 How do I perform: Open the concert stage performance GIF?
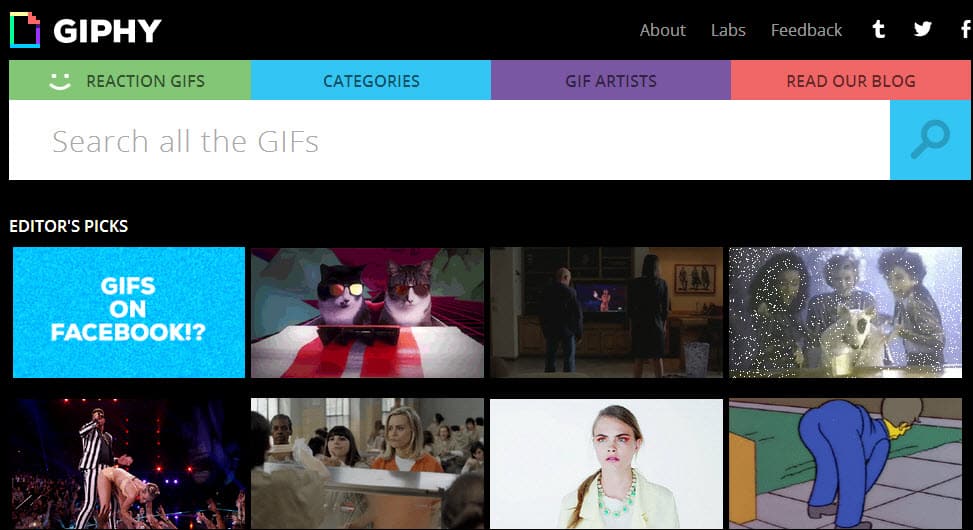tap(129, 464)
